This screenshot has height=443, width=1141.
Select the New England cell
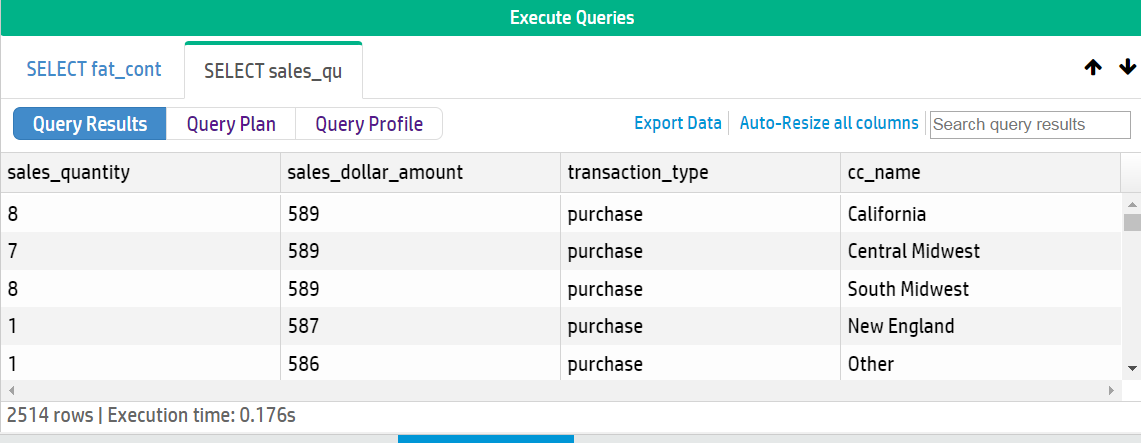click(900, 326)
